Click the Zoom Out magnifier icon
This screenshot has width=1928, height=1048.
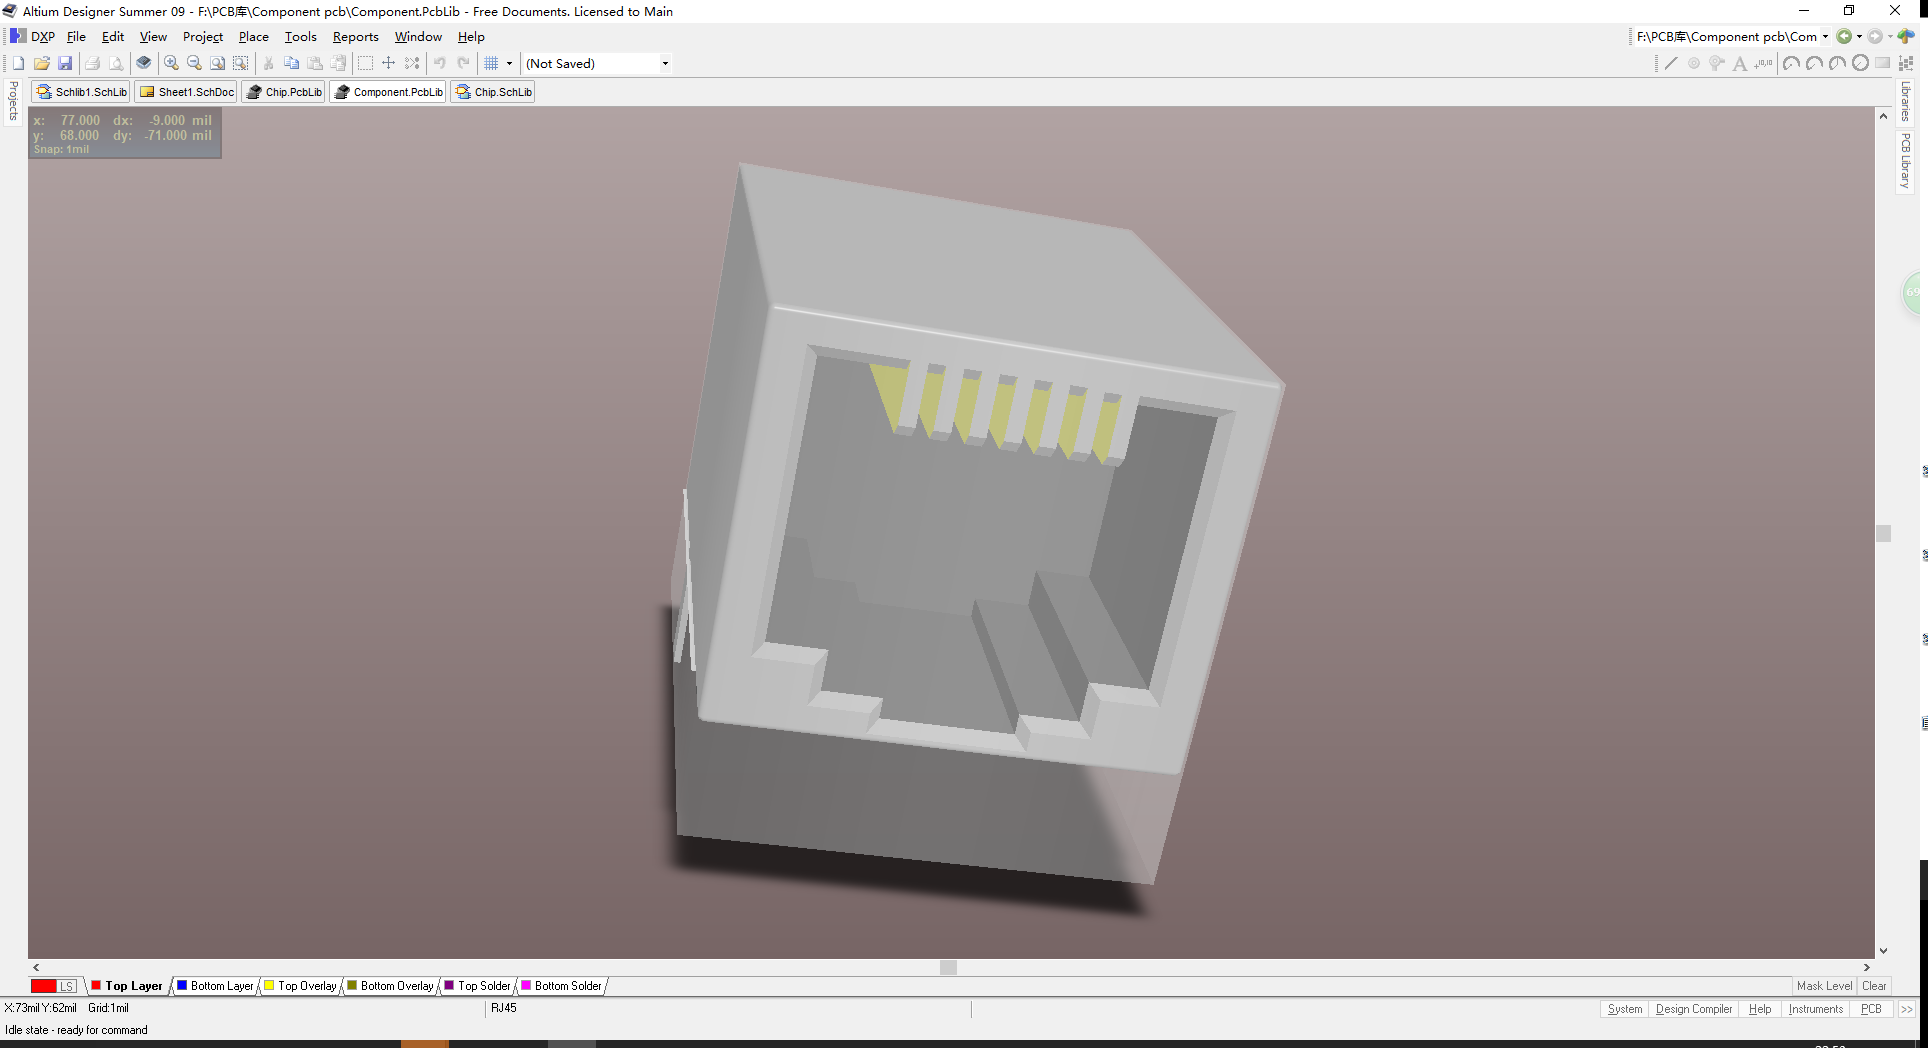194,63
